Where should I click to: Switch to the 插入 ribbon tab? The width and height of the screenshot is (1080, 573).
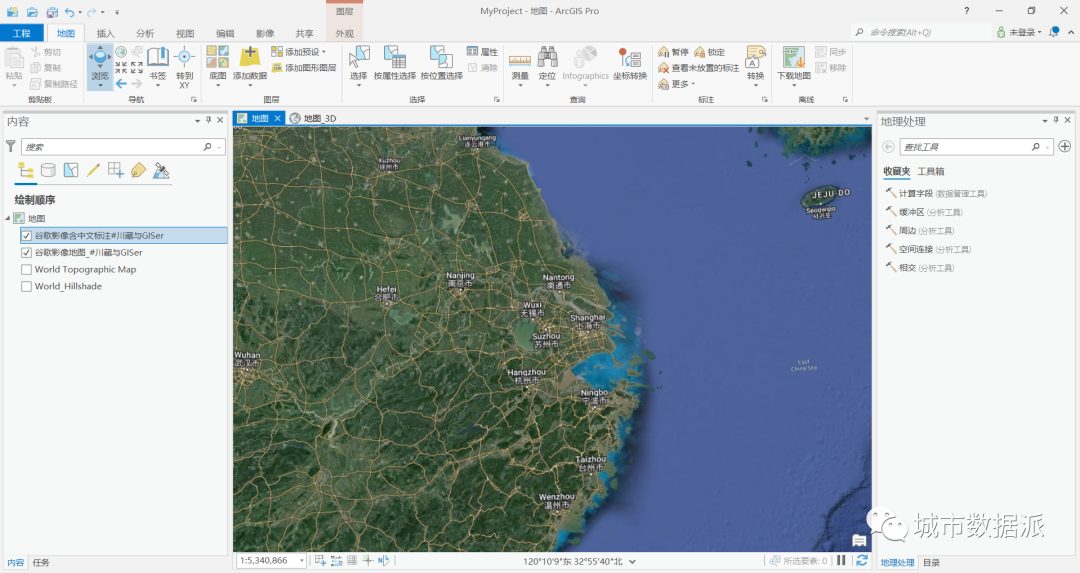[105, 33]
